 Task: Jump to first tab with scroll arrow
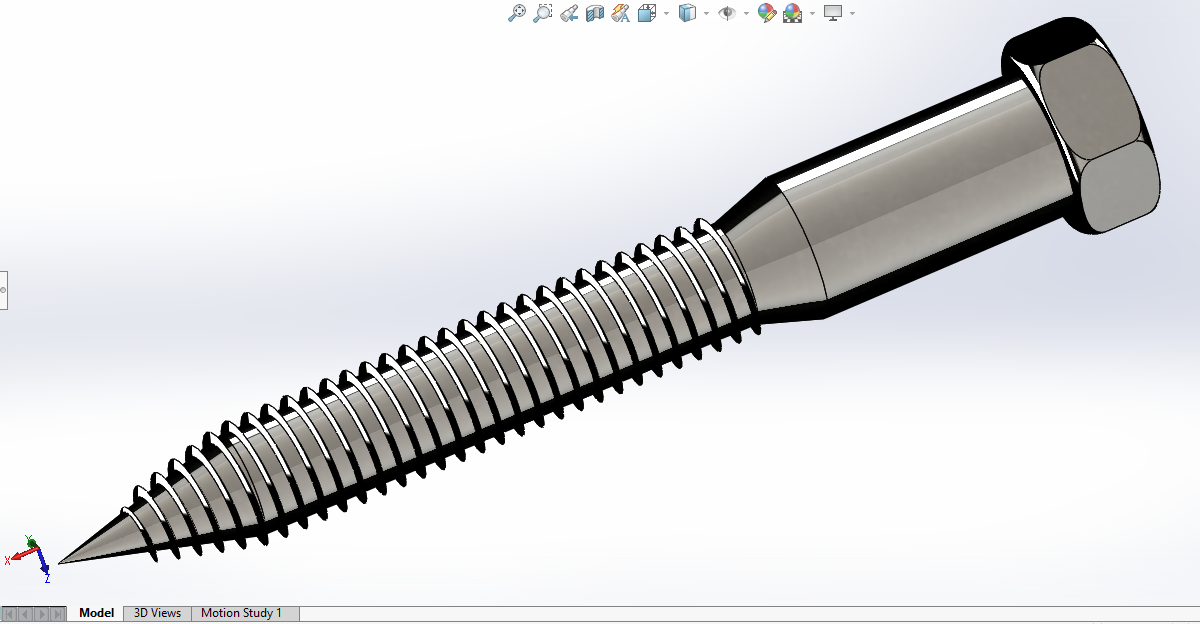pos(9,614)
